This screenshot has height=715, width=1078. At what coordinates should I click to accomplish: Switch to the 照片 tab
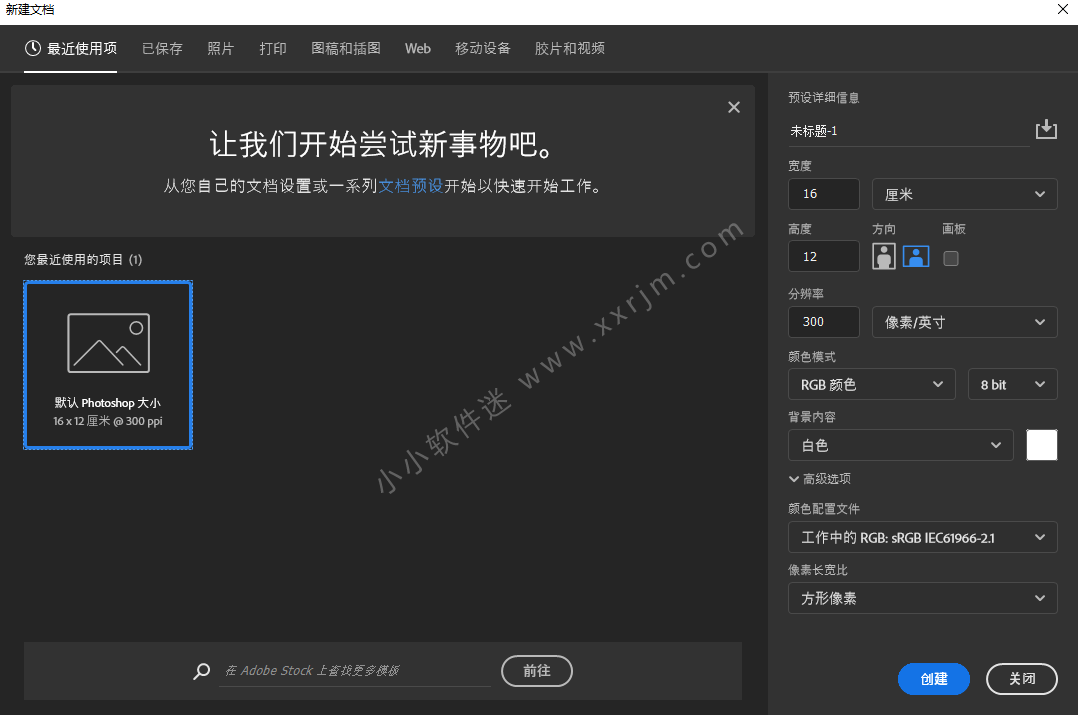click(x=221, y=48)
